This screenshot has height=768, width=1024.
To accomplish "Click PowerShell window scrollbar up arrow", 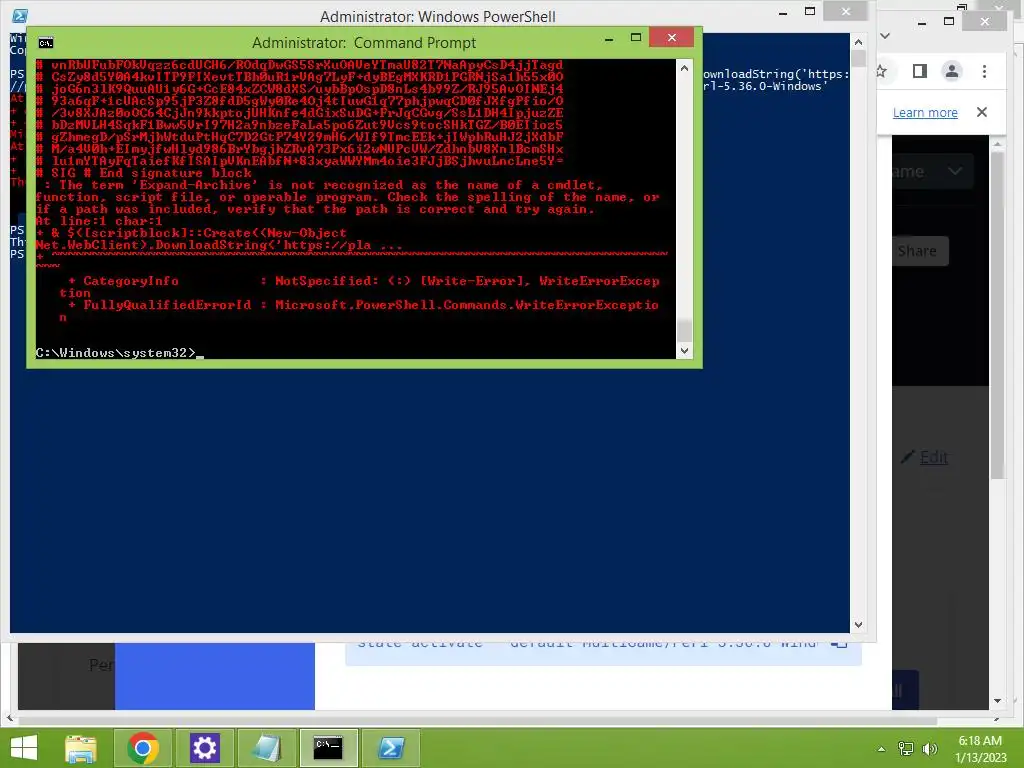I will 858,42.
